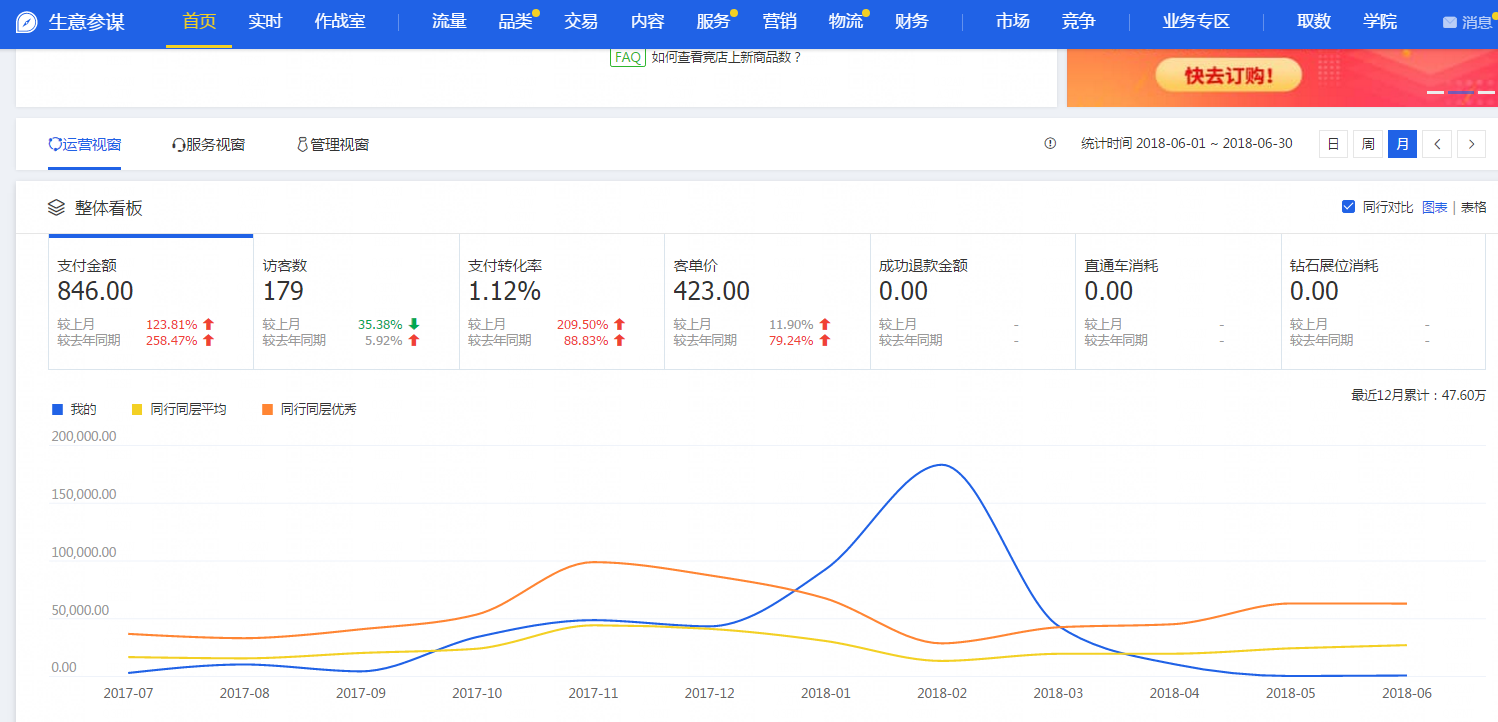
Task: Click the 整体看板 layers icon
Action: pos(57,208)
